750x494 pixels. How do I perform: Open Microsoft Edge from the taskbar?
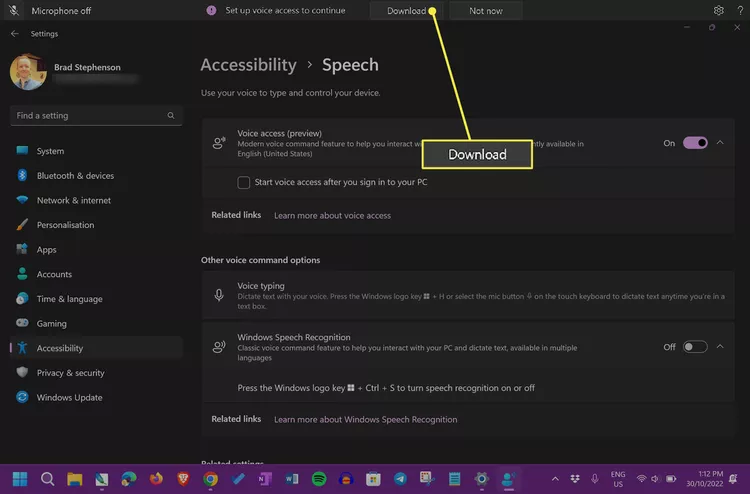[x=129, y=478]
